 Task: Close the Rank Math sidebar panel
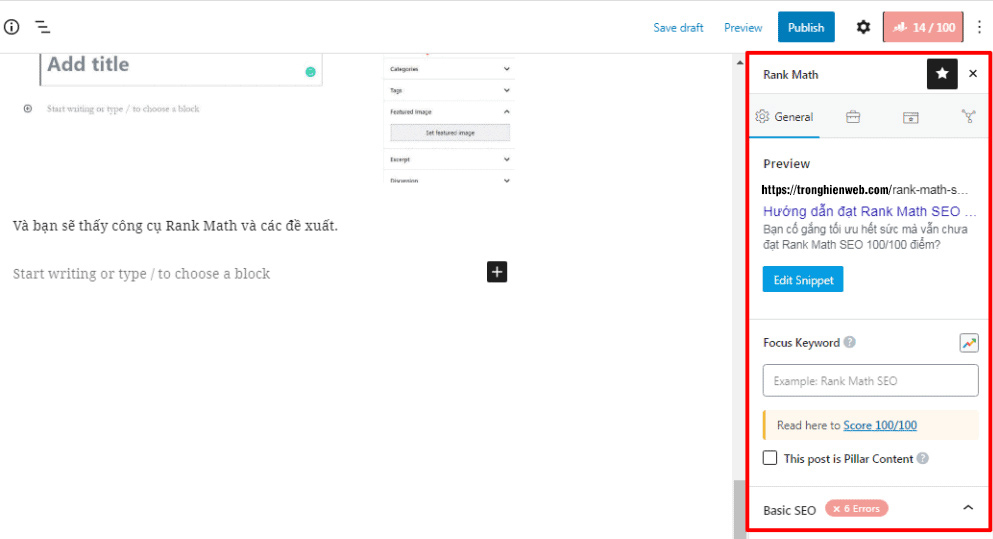click(x=973, y=74)
